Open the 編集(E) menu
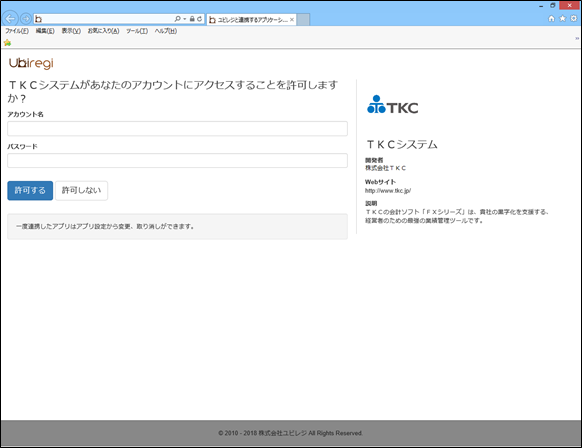Screen dimensions: 582x448 point(45,31)
